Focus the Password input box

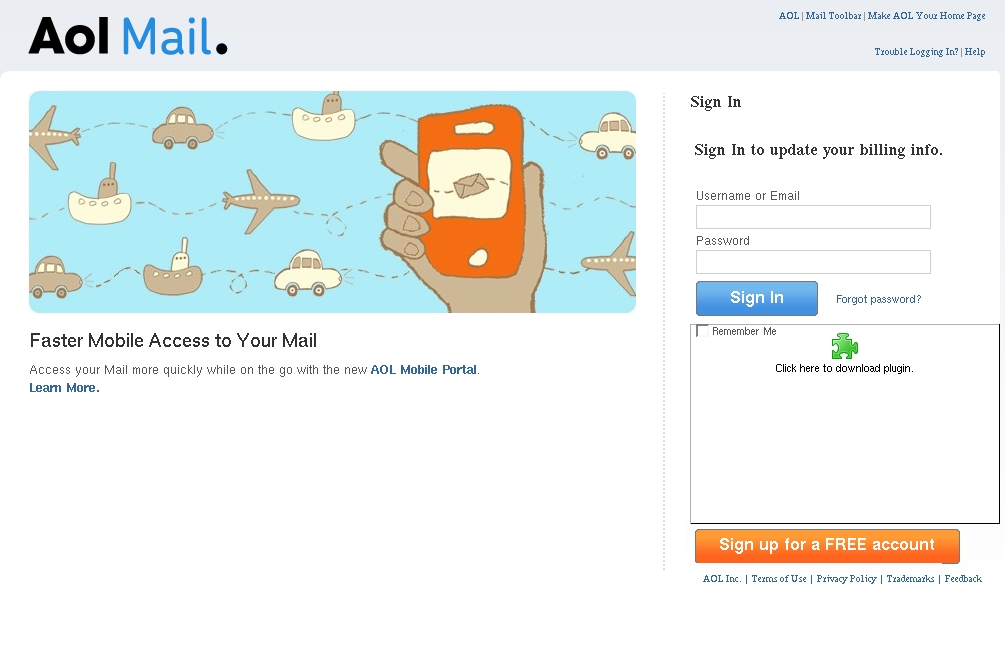point(813,262)
